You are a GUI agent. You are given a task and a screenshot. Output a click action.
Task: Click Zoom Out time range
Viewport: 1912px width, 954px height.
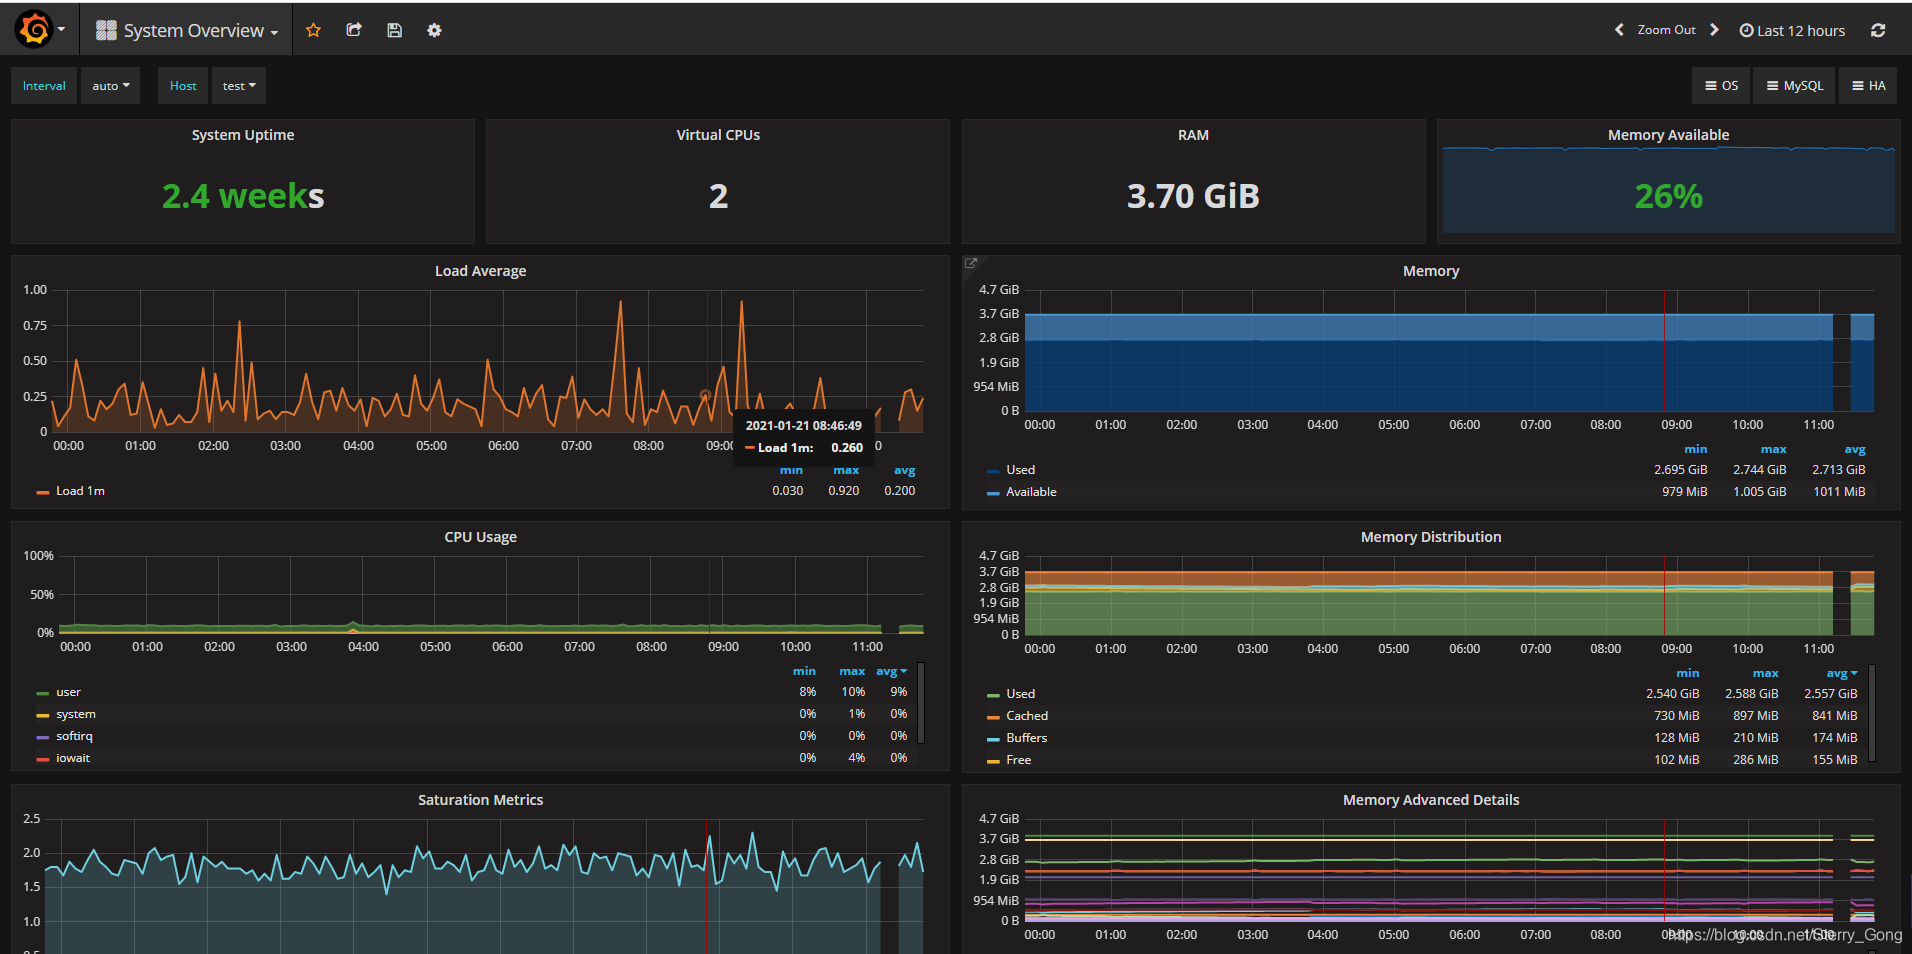pos(1666,30)
